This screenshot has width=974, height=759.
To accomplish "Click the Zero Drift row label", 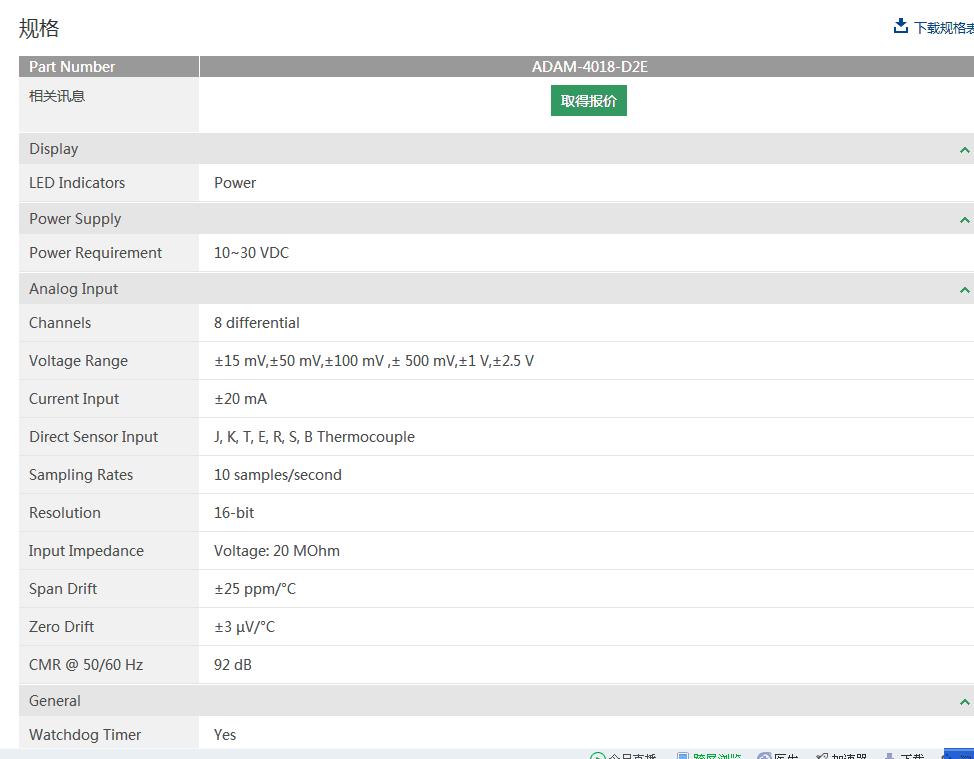I will (61, 627).
